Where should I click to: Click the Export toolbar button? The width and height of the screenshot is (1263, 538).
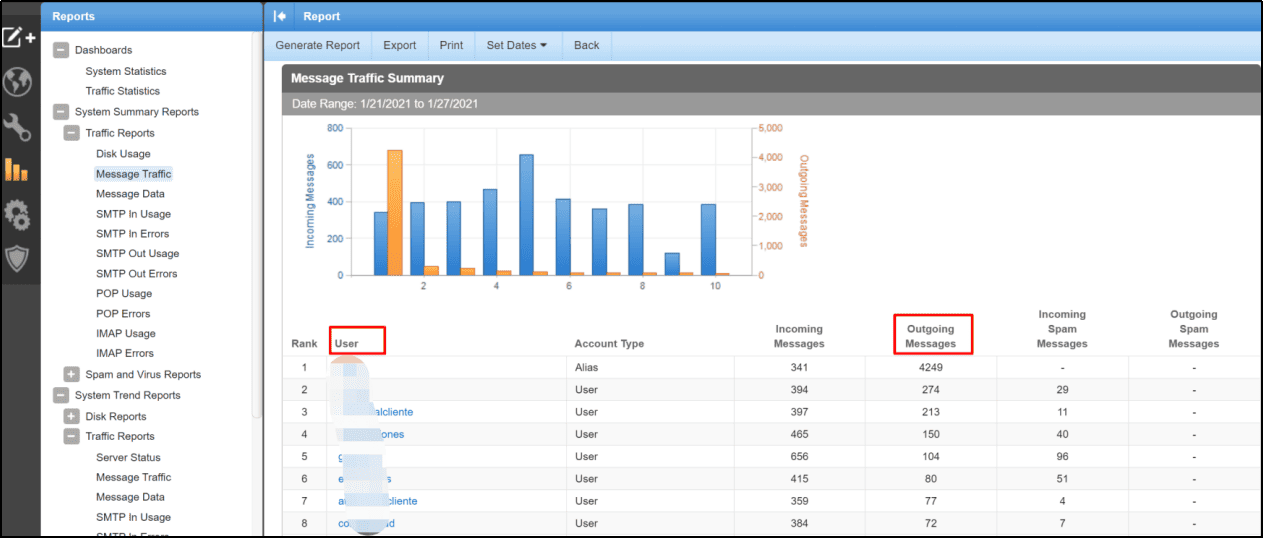(400, 45)
